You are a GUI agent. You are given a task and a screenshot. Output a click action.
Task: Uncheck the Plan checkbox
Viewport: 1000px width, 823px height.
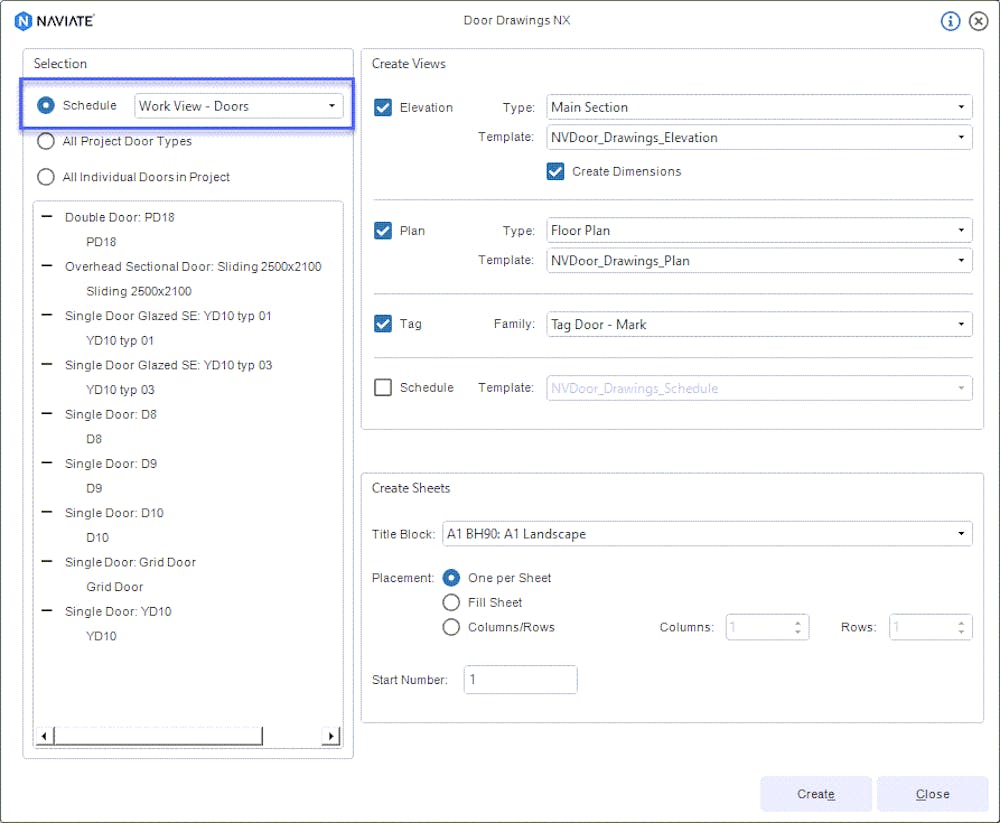tap(383, 230)
